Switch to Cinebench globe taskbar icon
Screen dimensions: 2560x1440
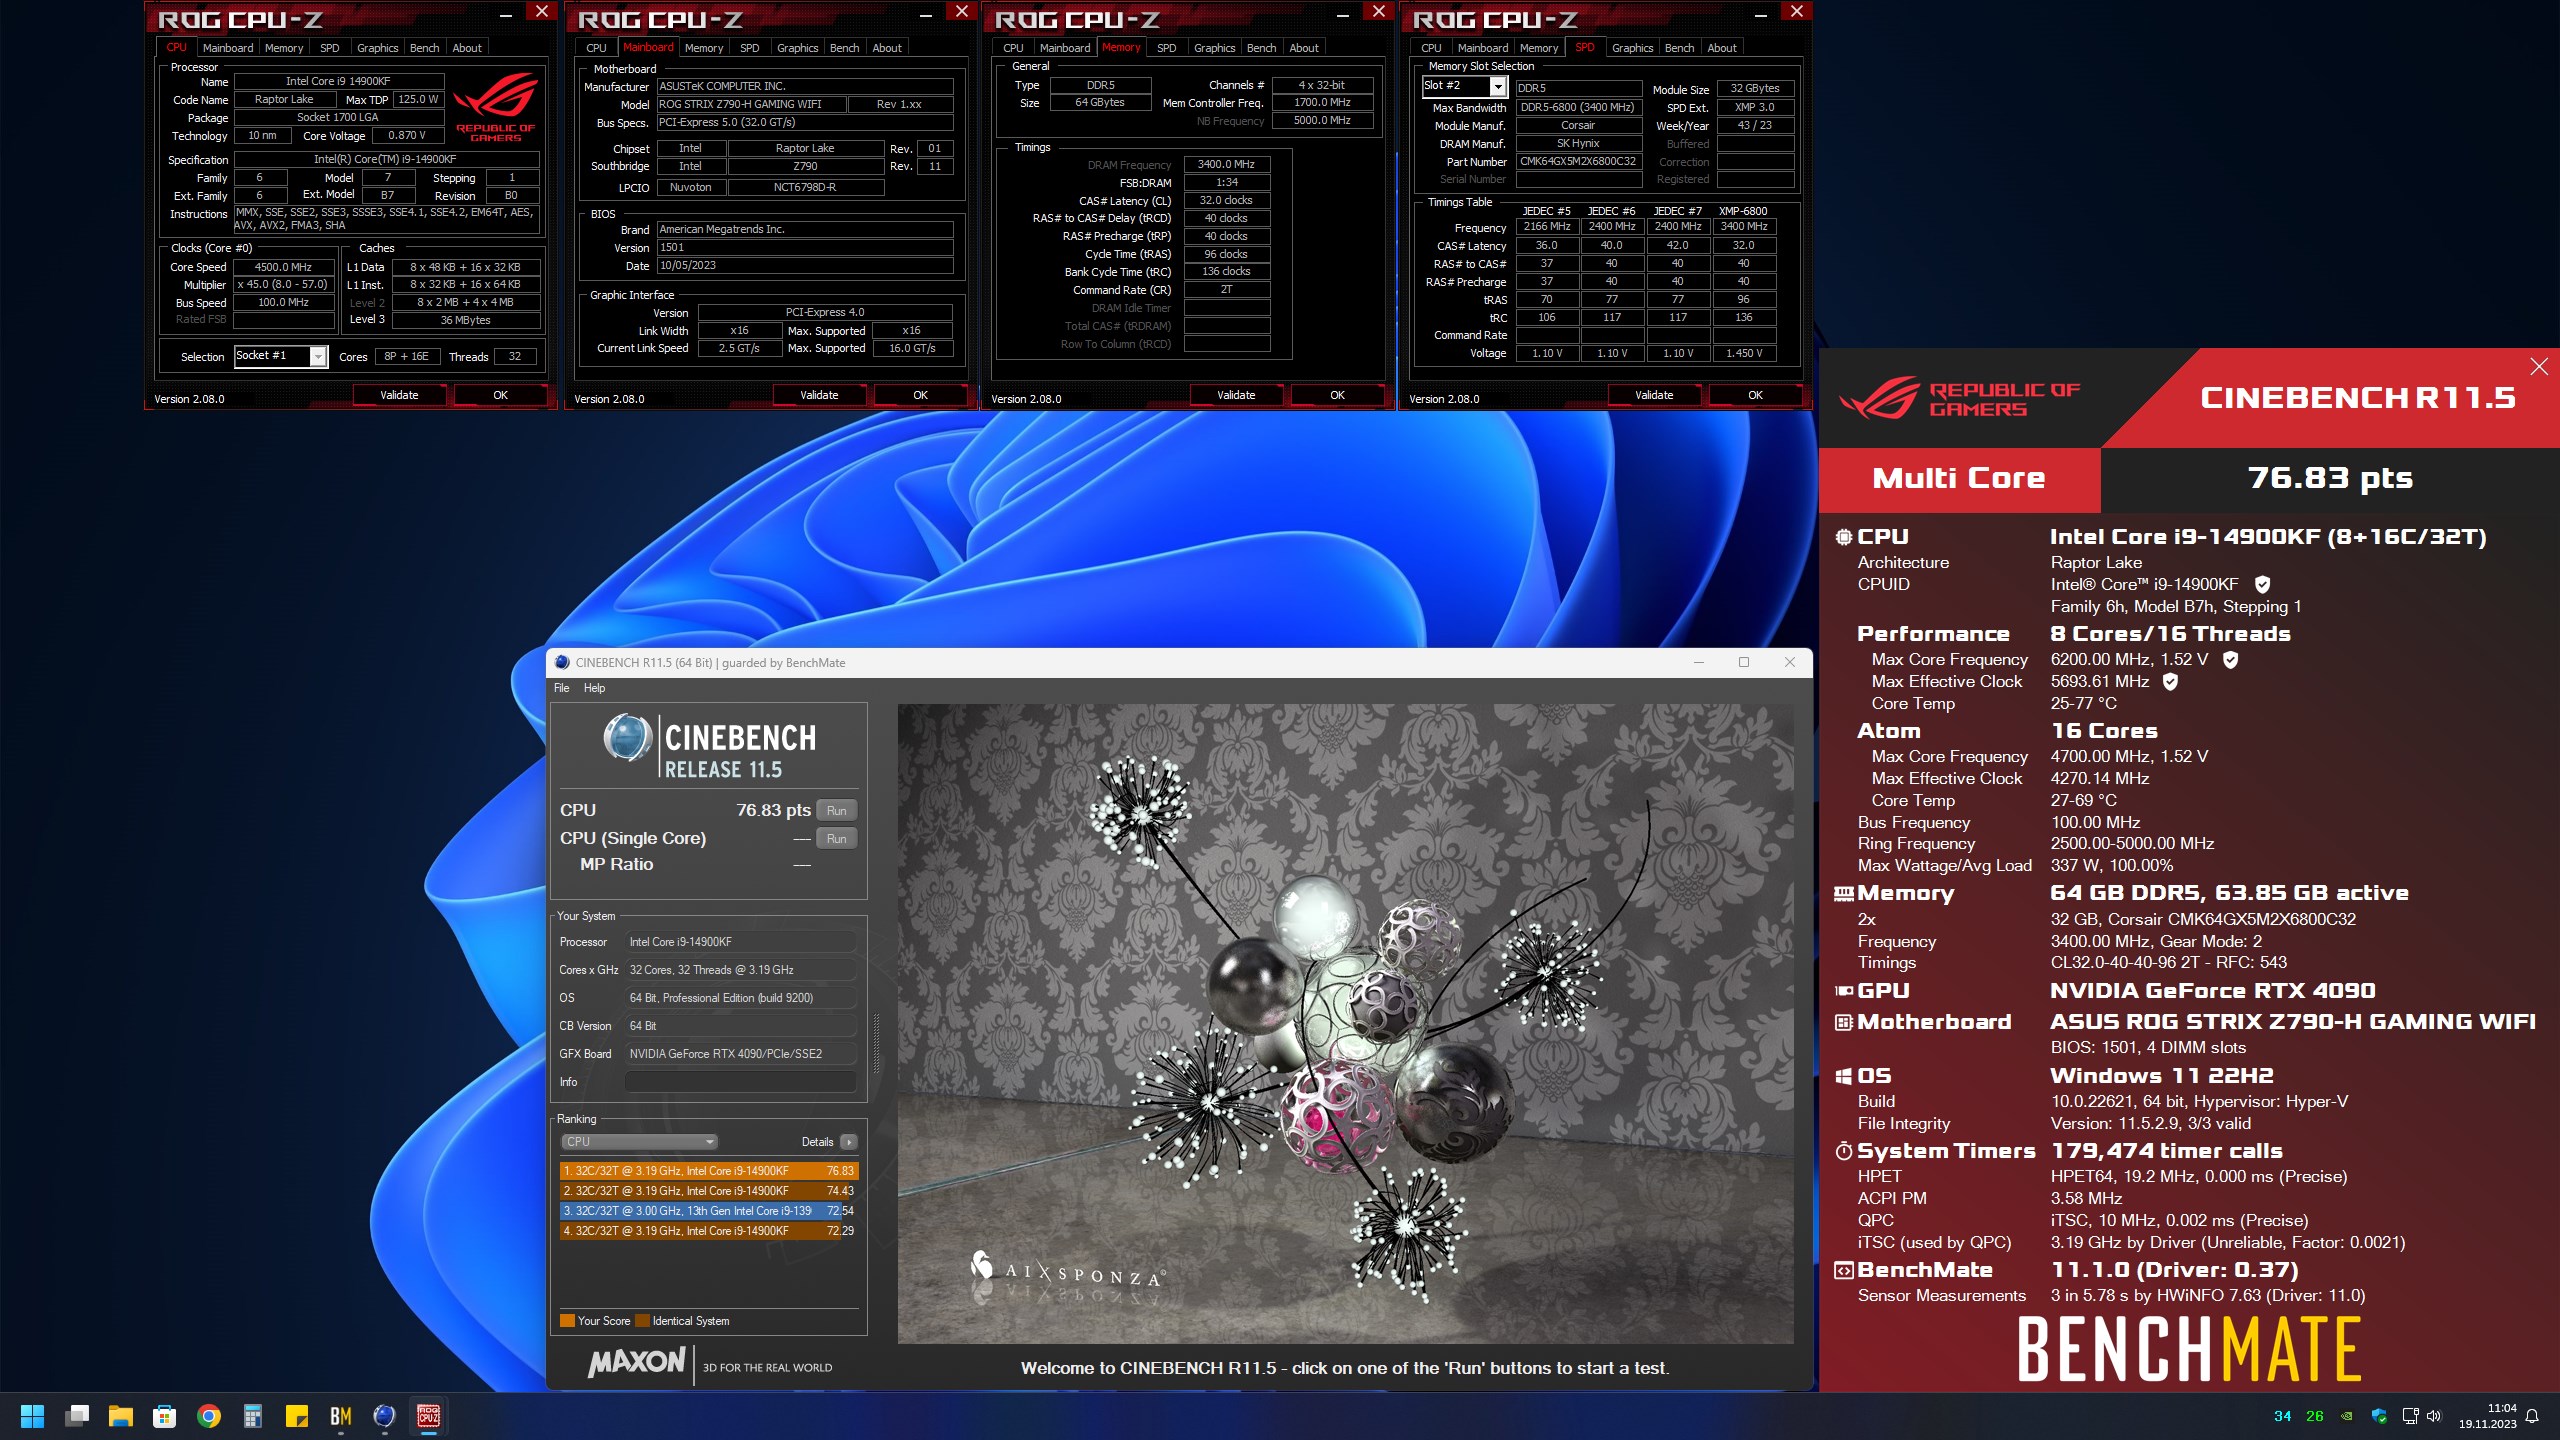385,1416
